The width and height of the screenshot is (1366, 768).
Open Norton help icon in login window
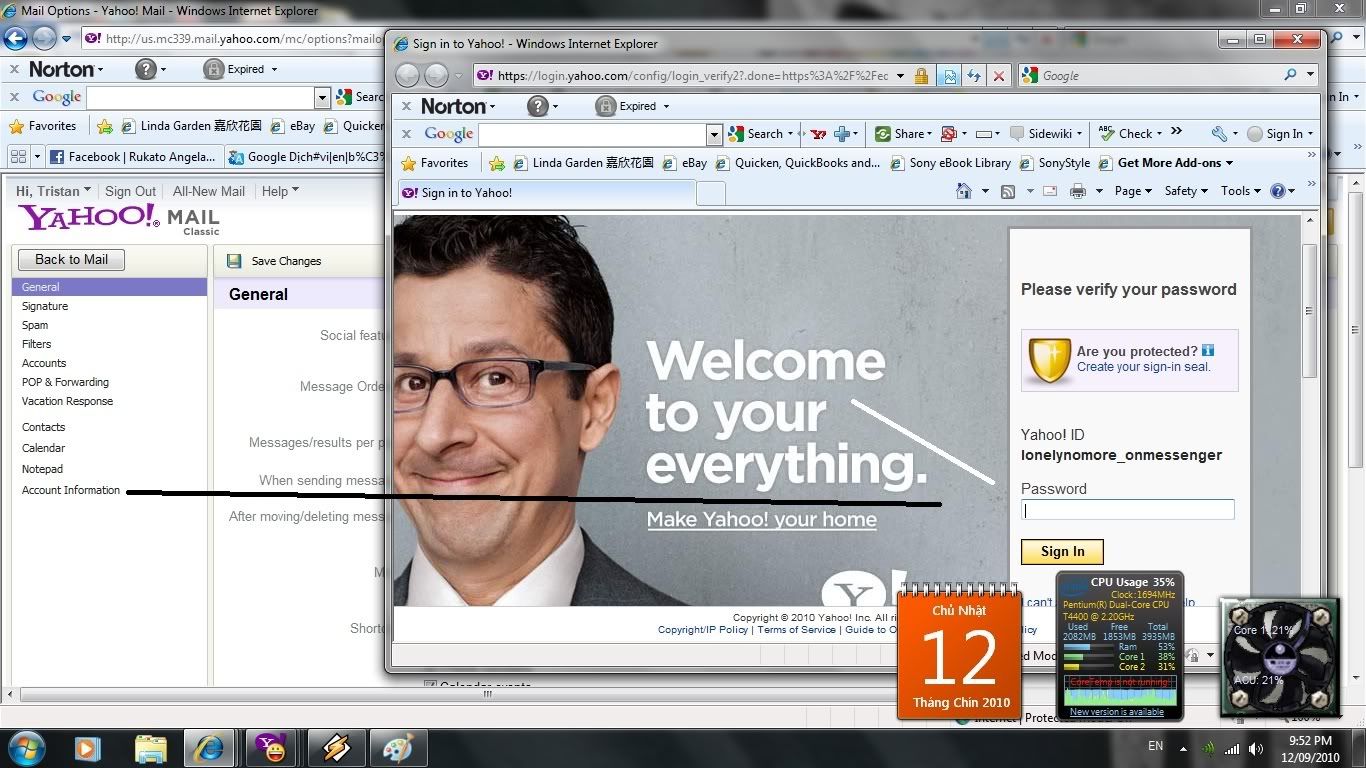pyautogui.click(x=537, y=106)
